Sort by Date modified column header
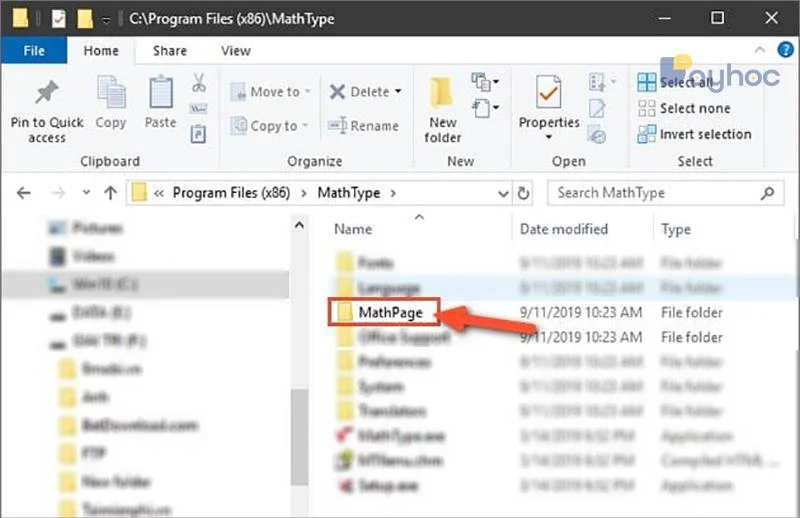 coord(564,229)
